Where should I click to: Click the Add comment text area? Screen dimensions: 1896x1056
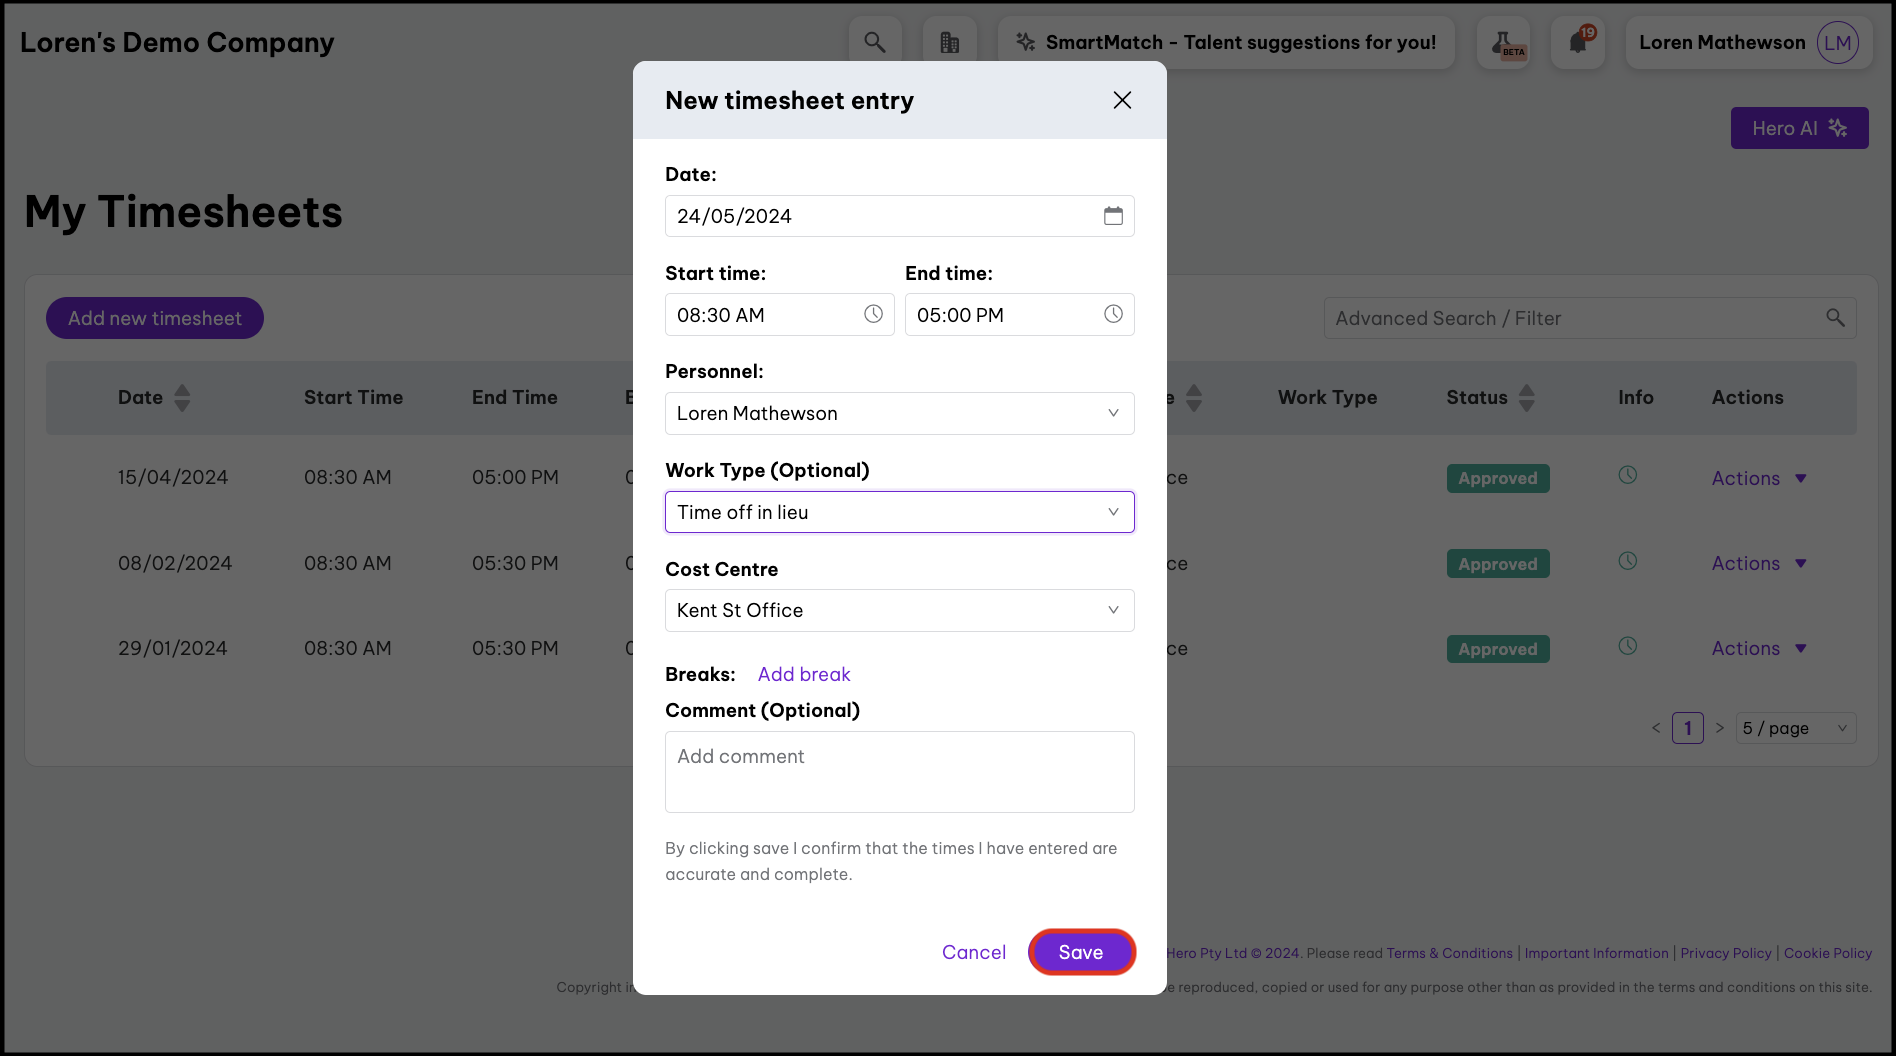point(899,771)
